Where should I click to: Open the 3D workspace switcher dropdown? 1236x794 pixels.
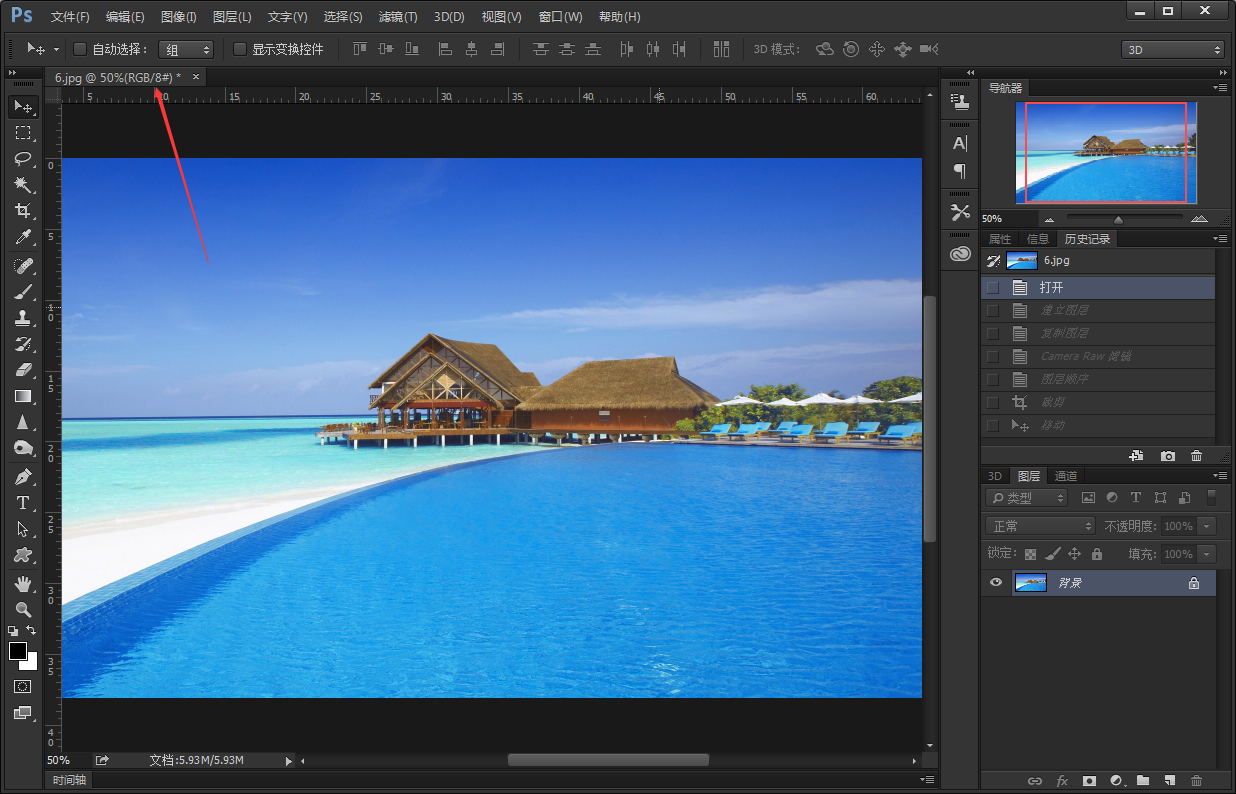pyautogui.click(x=1172, y=50)
